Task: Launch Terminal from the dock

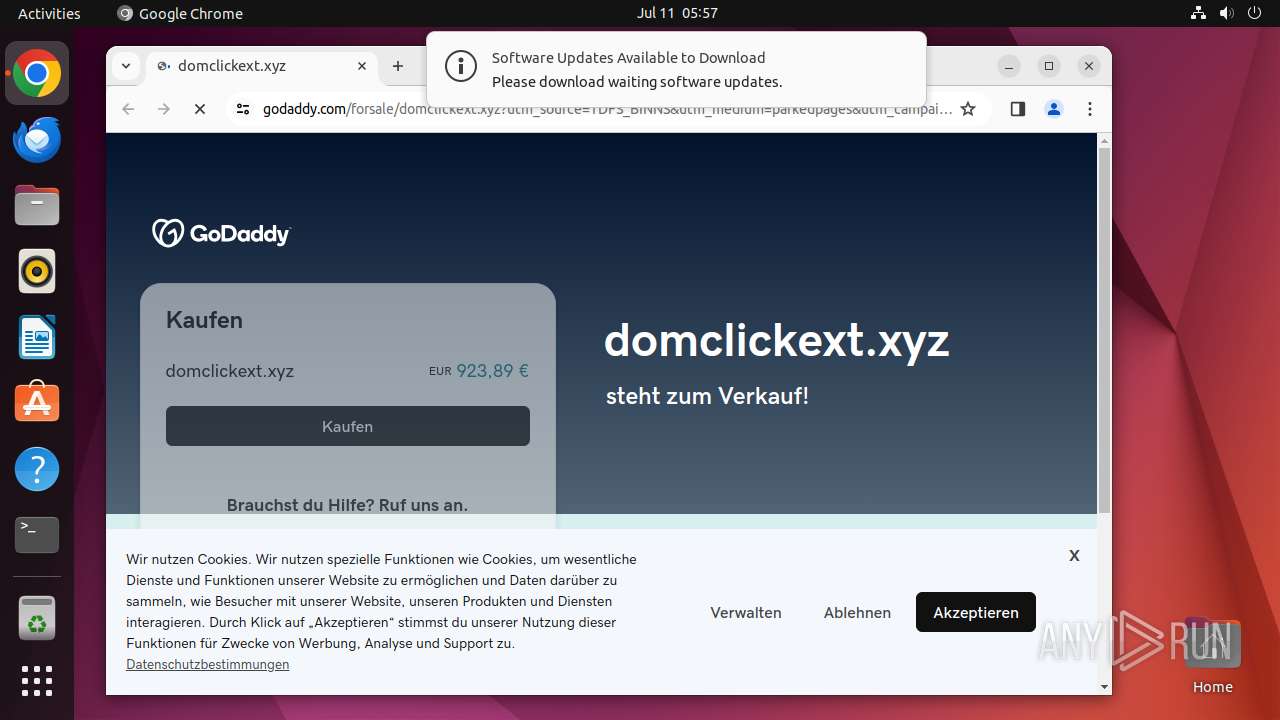Action: 37,535
